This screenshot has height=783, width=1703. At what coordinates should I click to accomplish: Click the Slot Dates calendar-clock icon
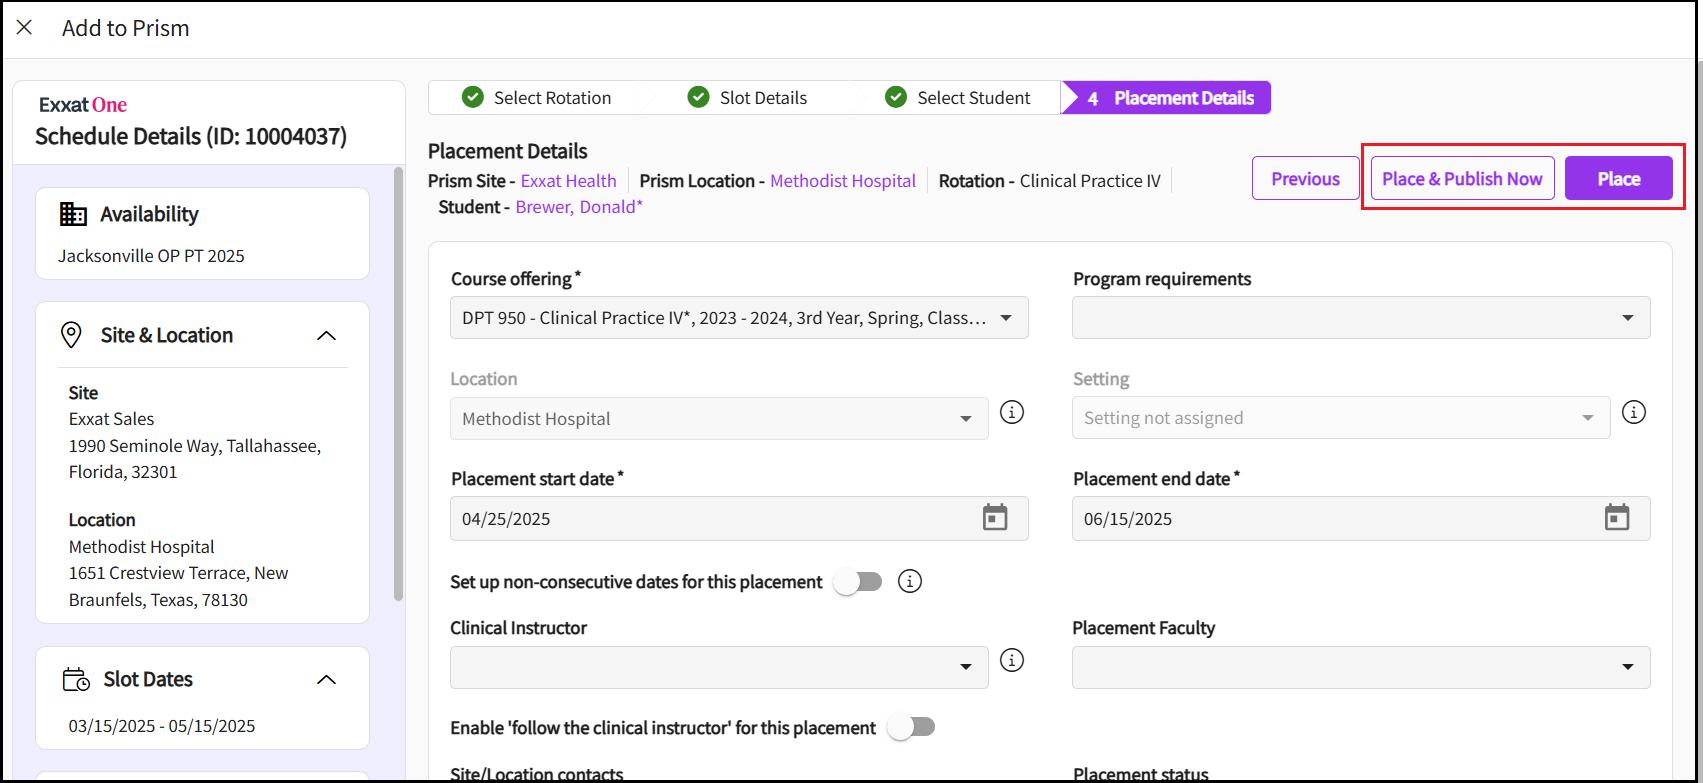click(x=76, y=680)
